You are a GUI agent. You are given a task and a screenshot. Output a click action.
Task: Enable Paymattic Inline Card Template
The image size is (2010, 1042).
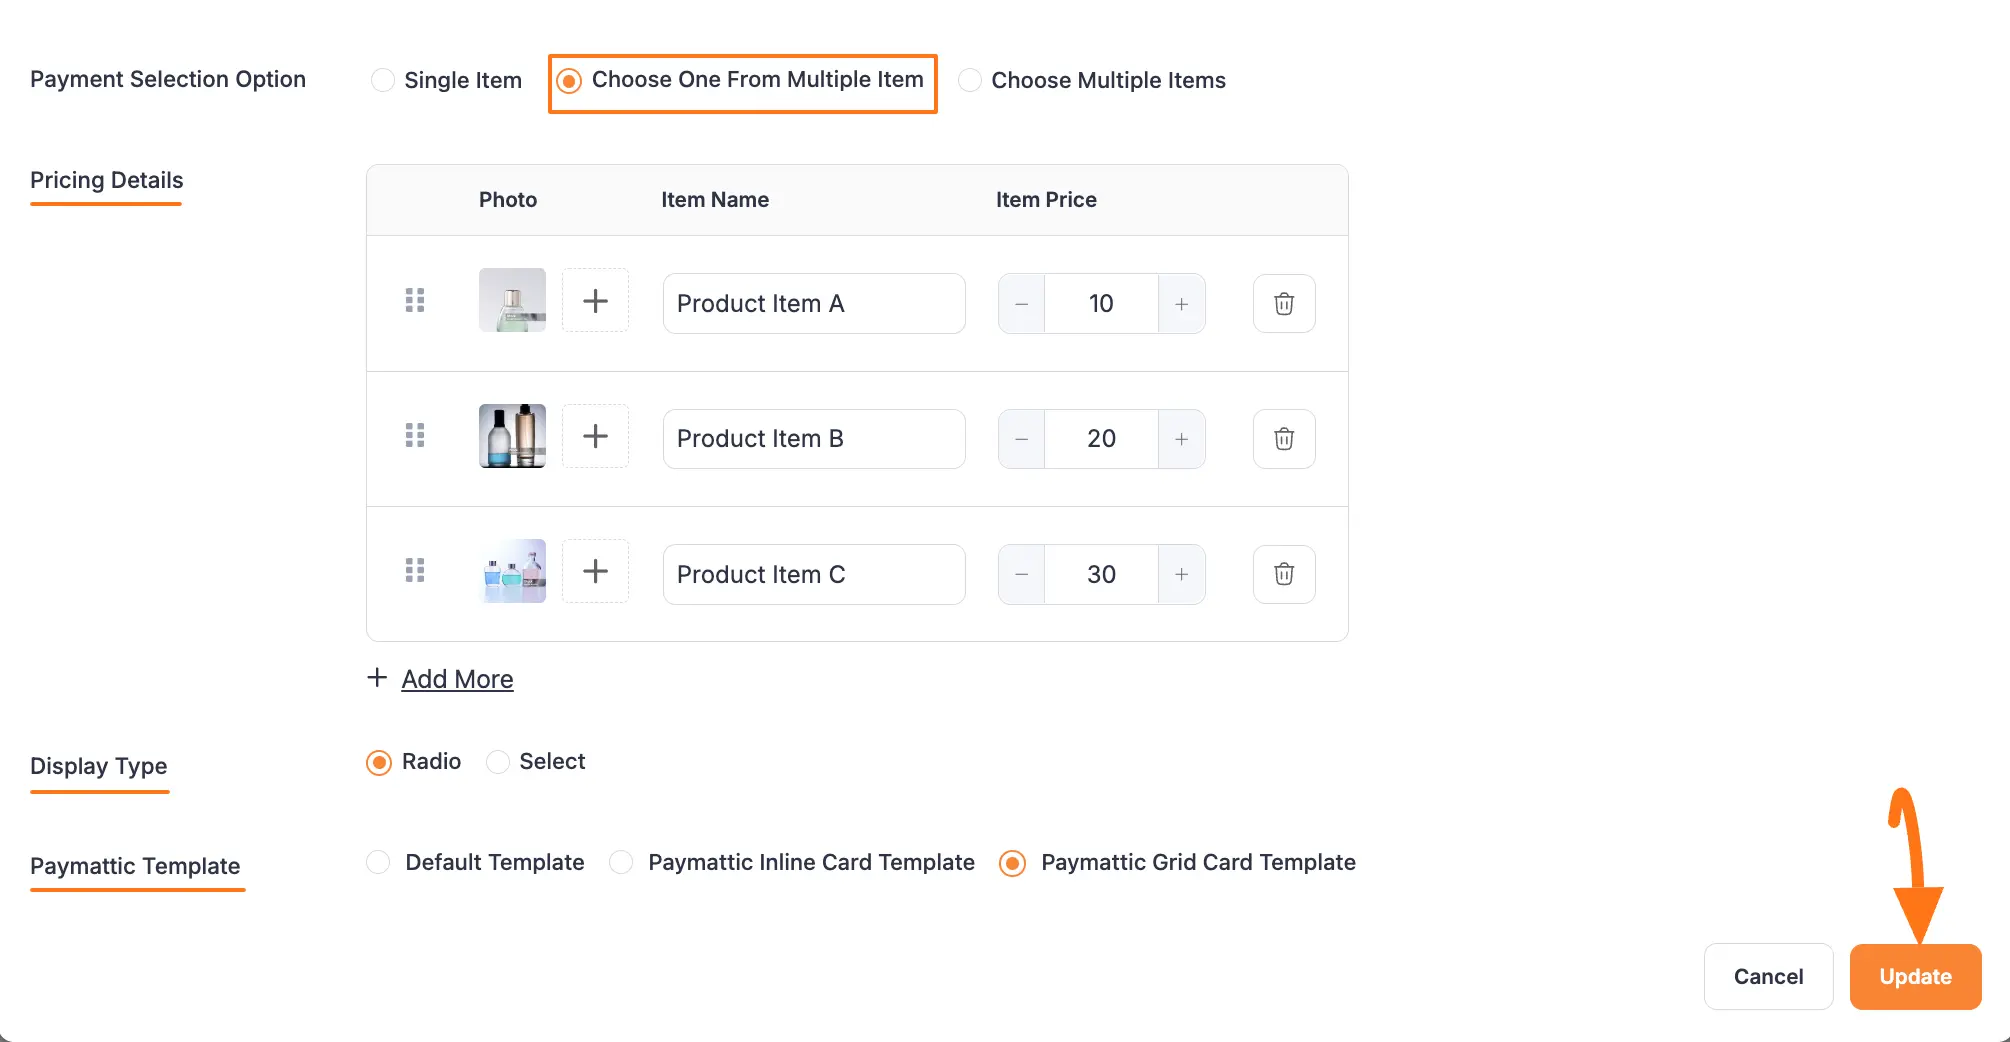[x=620, y=862]
